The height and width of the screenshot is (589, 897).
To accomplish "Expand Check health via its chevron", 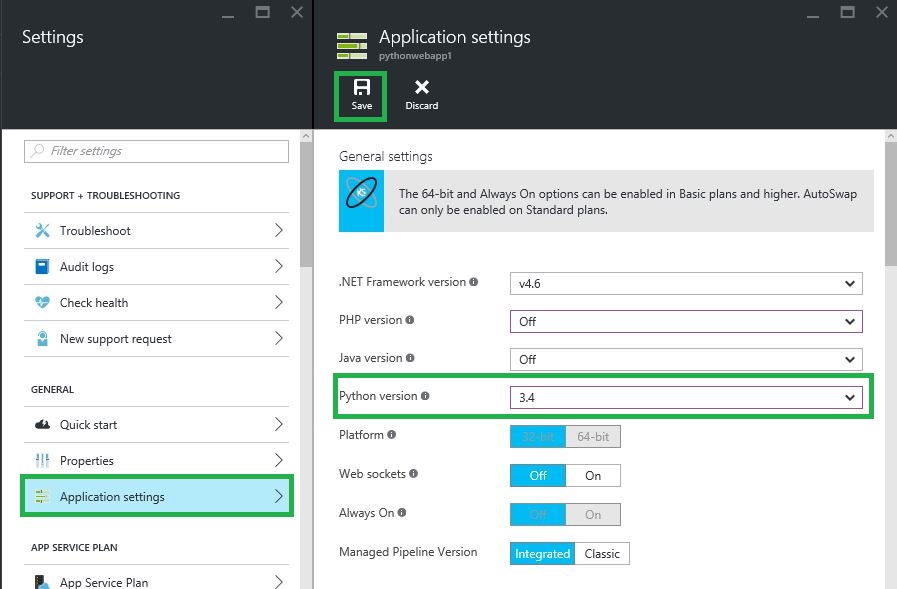I will [279, 303].
